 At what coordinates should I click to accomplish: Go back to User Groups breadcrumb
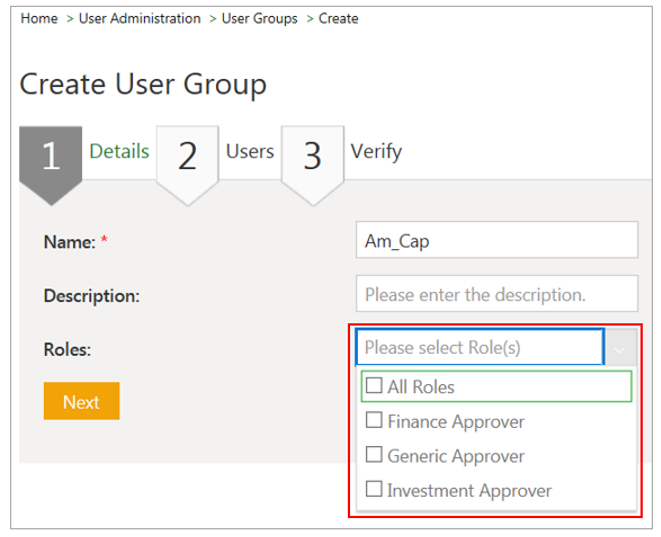click(x=259, y=19)
